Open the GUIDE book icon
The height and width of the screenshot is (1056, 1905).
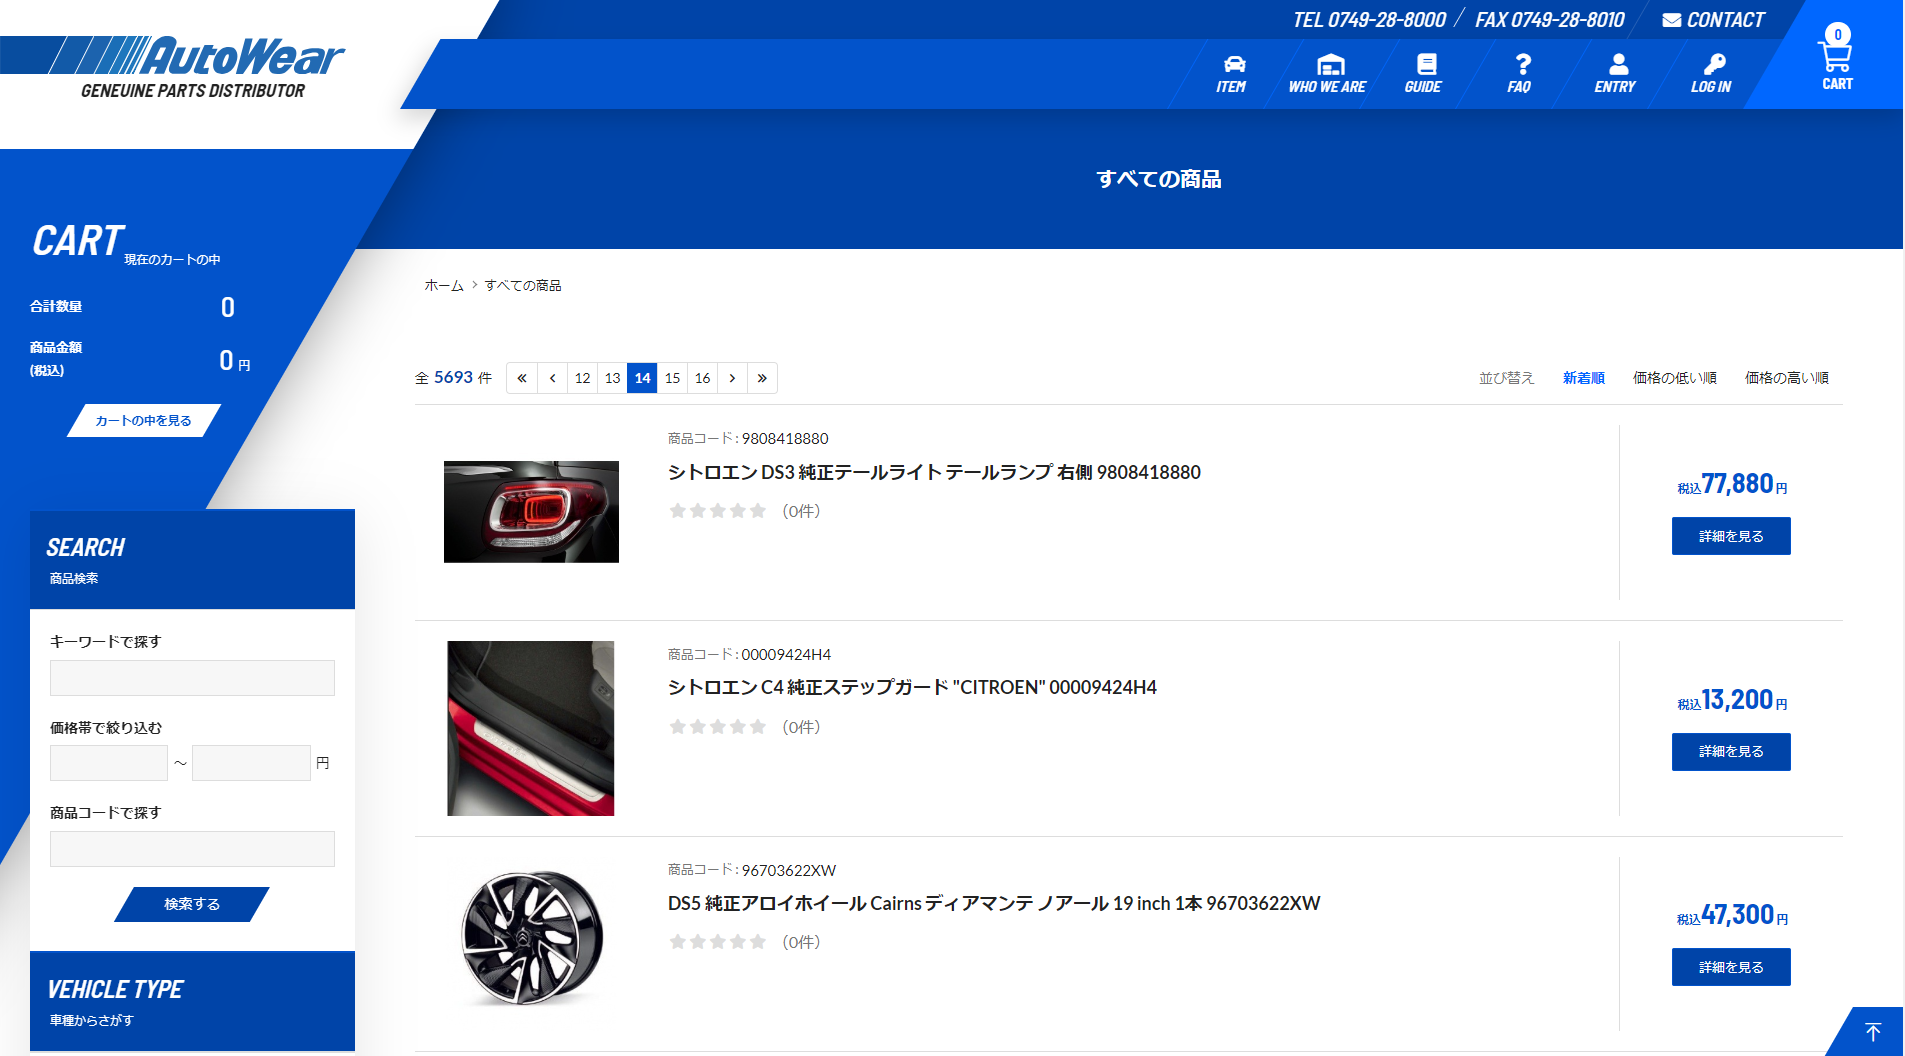pyautogui.click(x=1423, y=74)
